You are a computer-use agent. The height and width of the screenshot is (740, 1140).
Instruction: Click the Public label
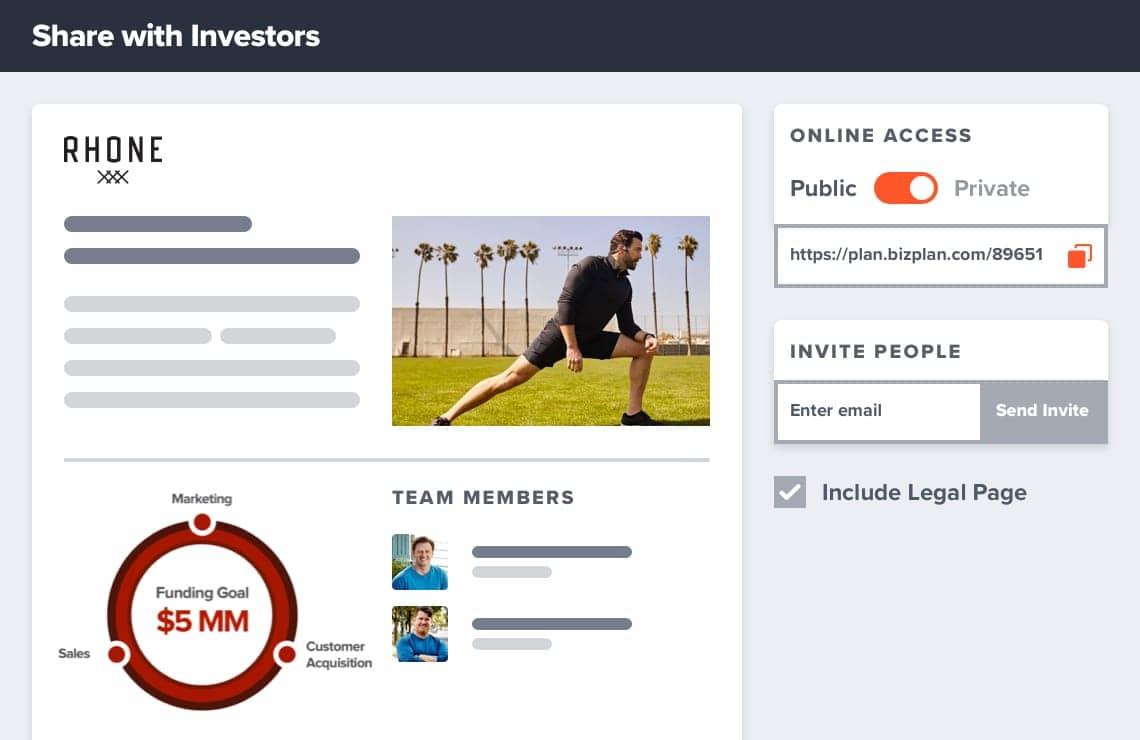pos(823,188)
